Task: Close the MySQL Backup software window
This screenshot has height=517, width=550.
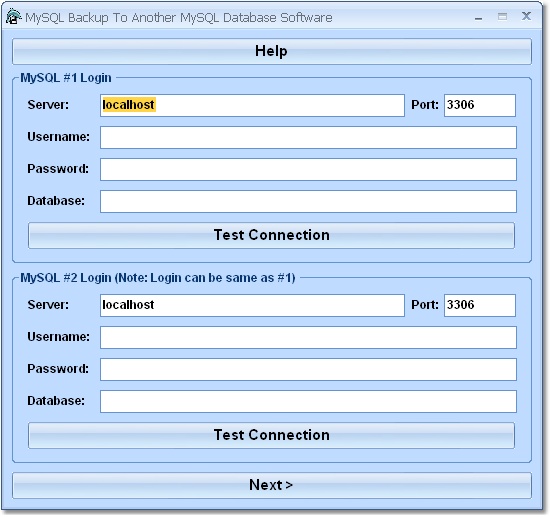Action: 526,16
